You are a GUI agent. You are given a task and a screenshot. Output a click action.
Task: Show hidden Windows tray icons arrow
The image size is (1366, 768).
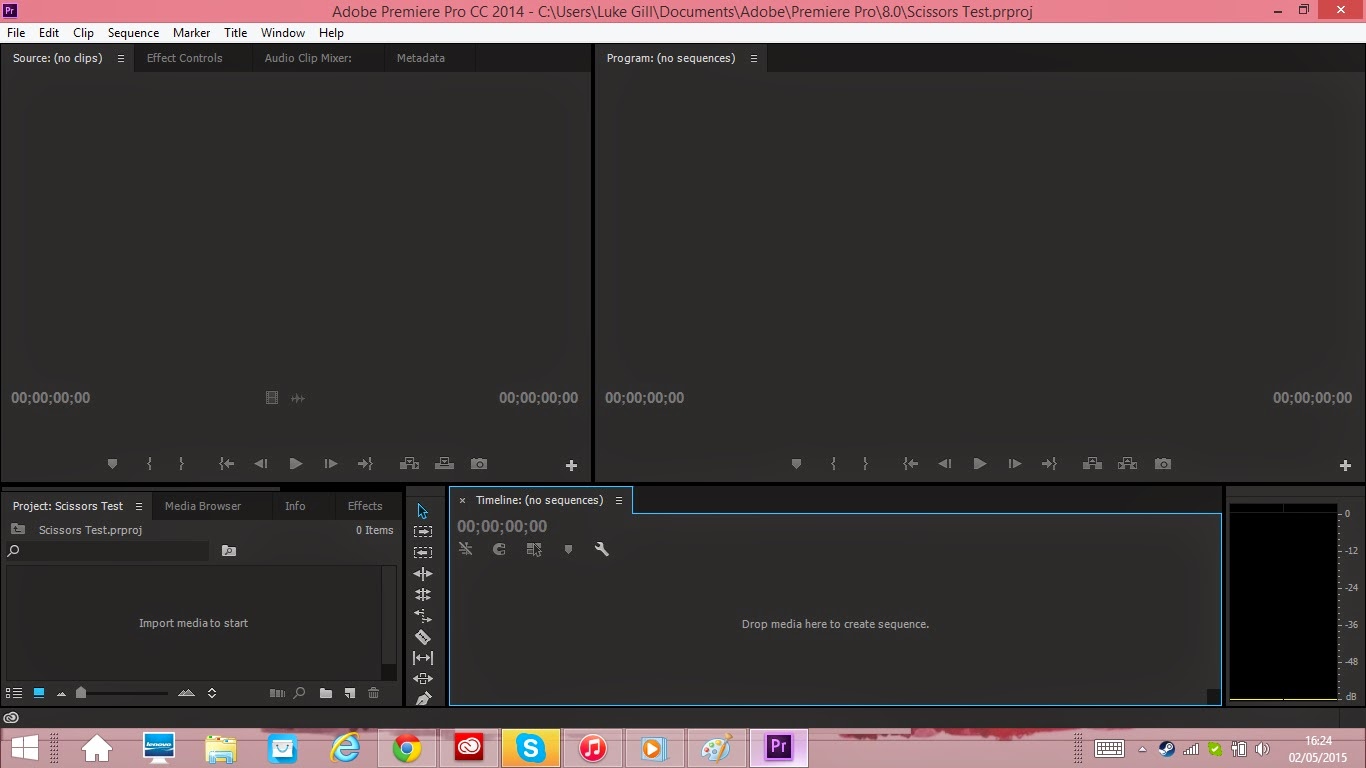pos(1142,749)
